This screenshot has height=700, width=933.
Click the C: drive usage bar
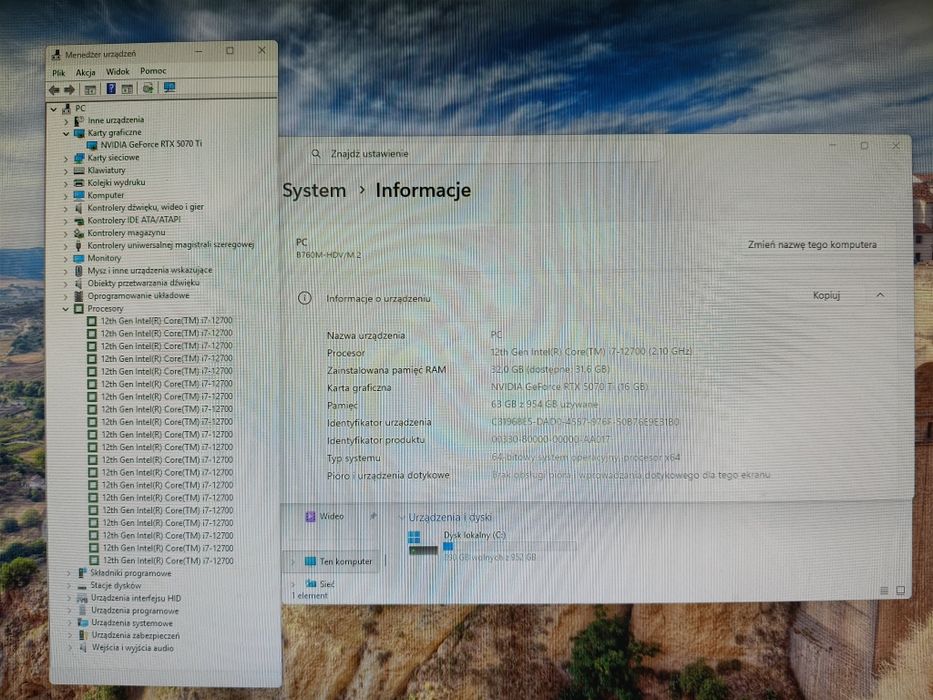[x=509, y=546]
